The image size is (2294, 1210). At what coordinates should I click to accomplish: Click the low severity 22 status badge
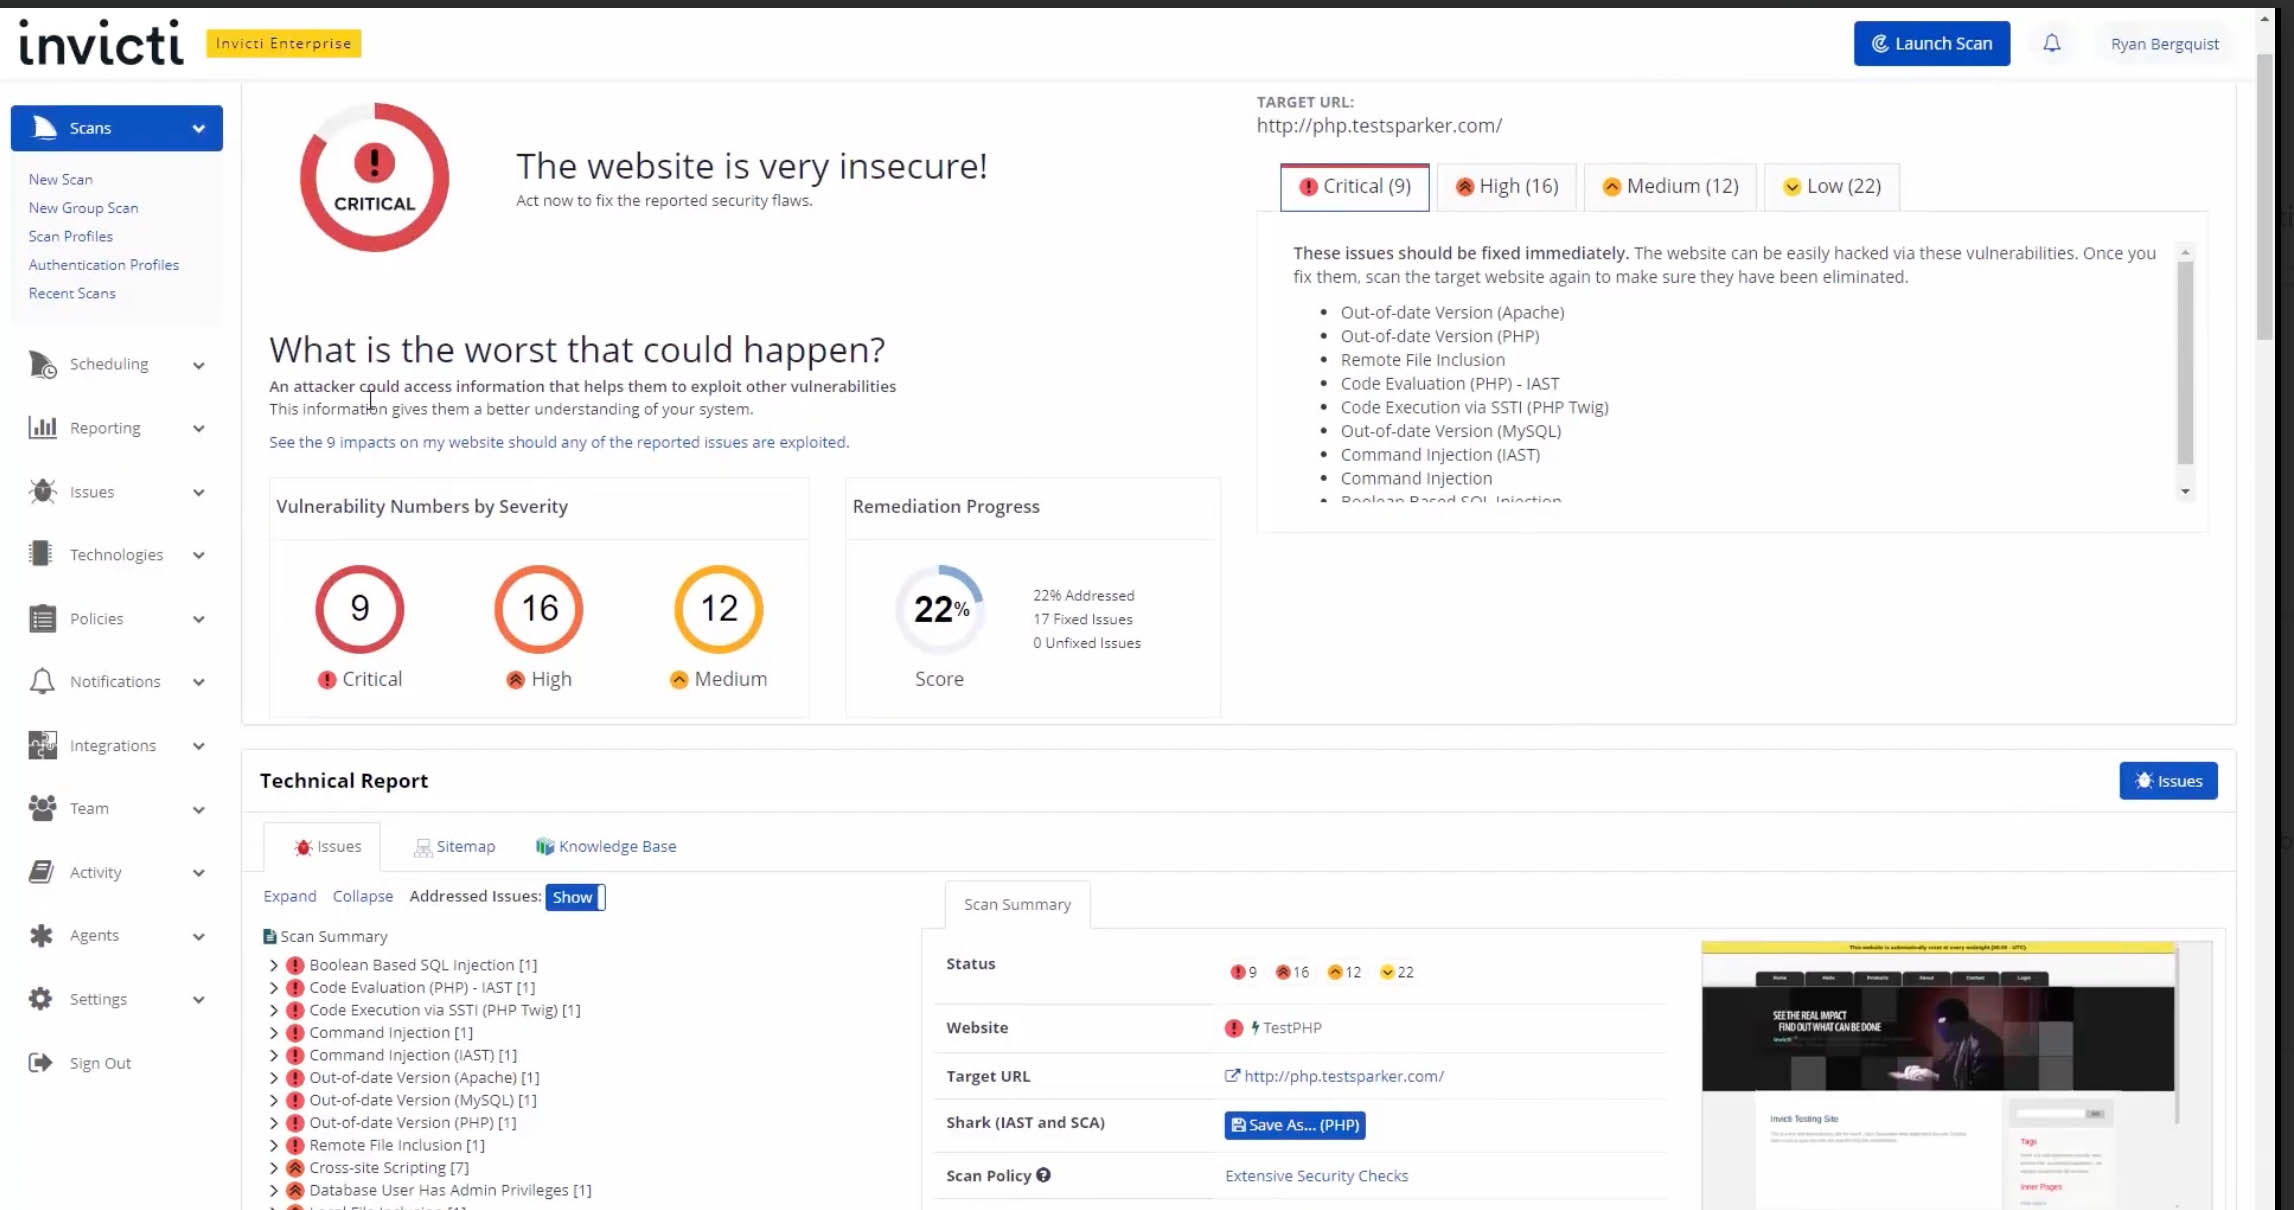point(1396,972)
